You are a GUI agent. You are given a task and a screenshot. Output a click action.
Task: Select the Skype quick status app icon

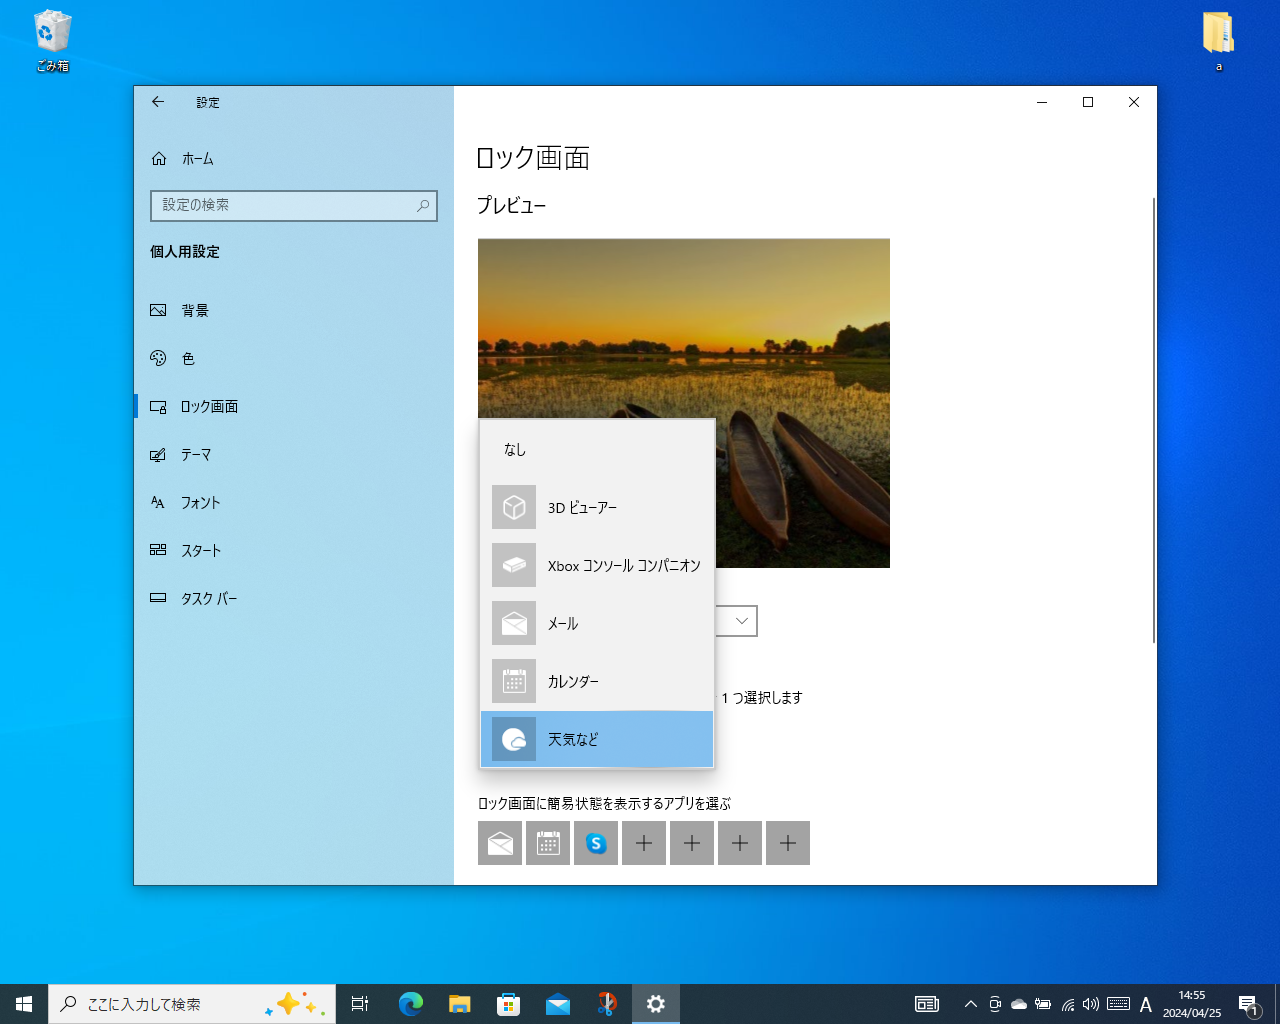coord(596,843)
